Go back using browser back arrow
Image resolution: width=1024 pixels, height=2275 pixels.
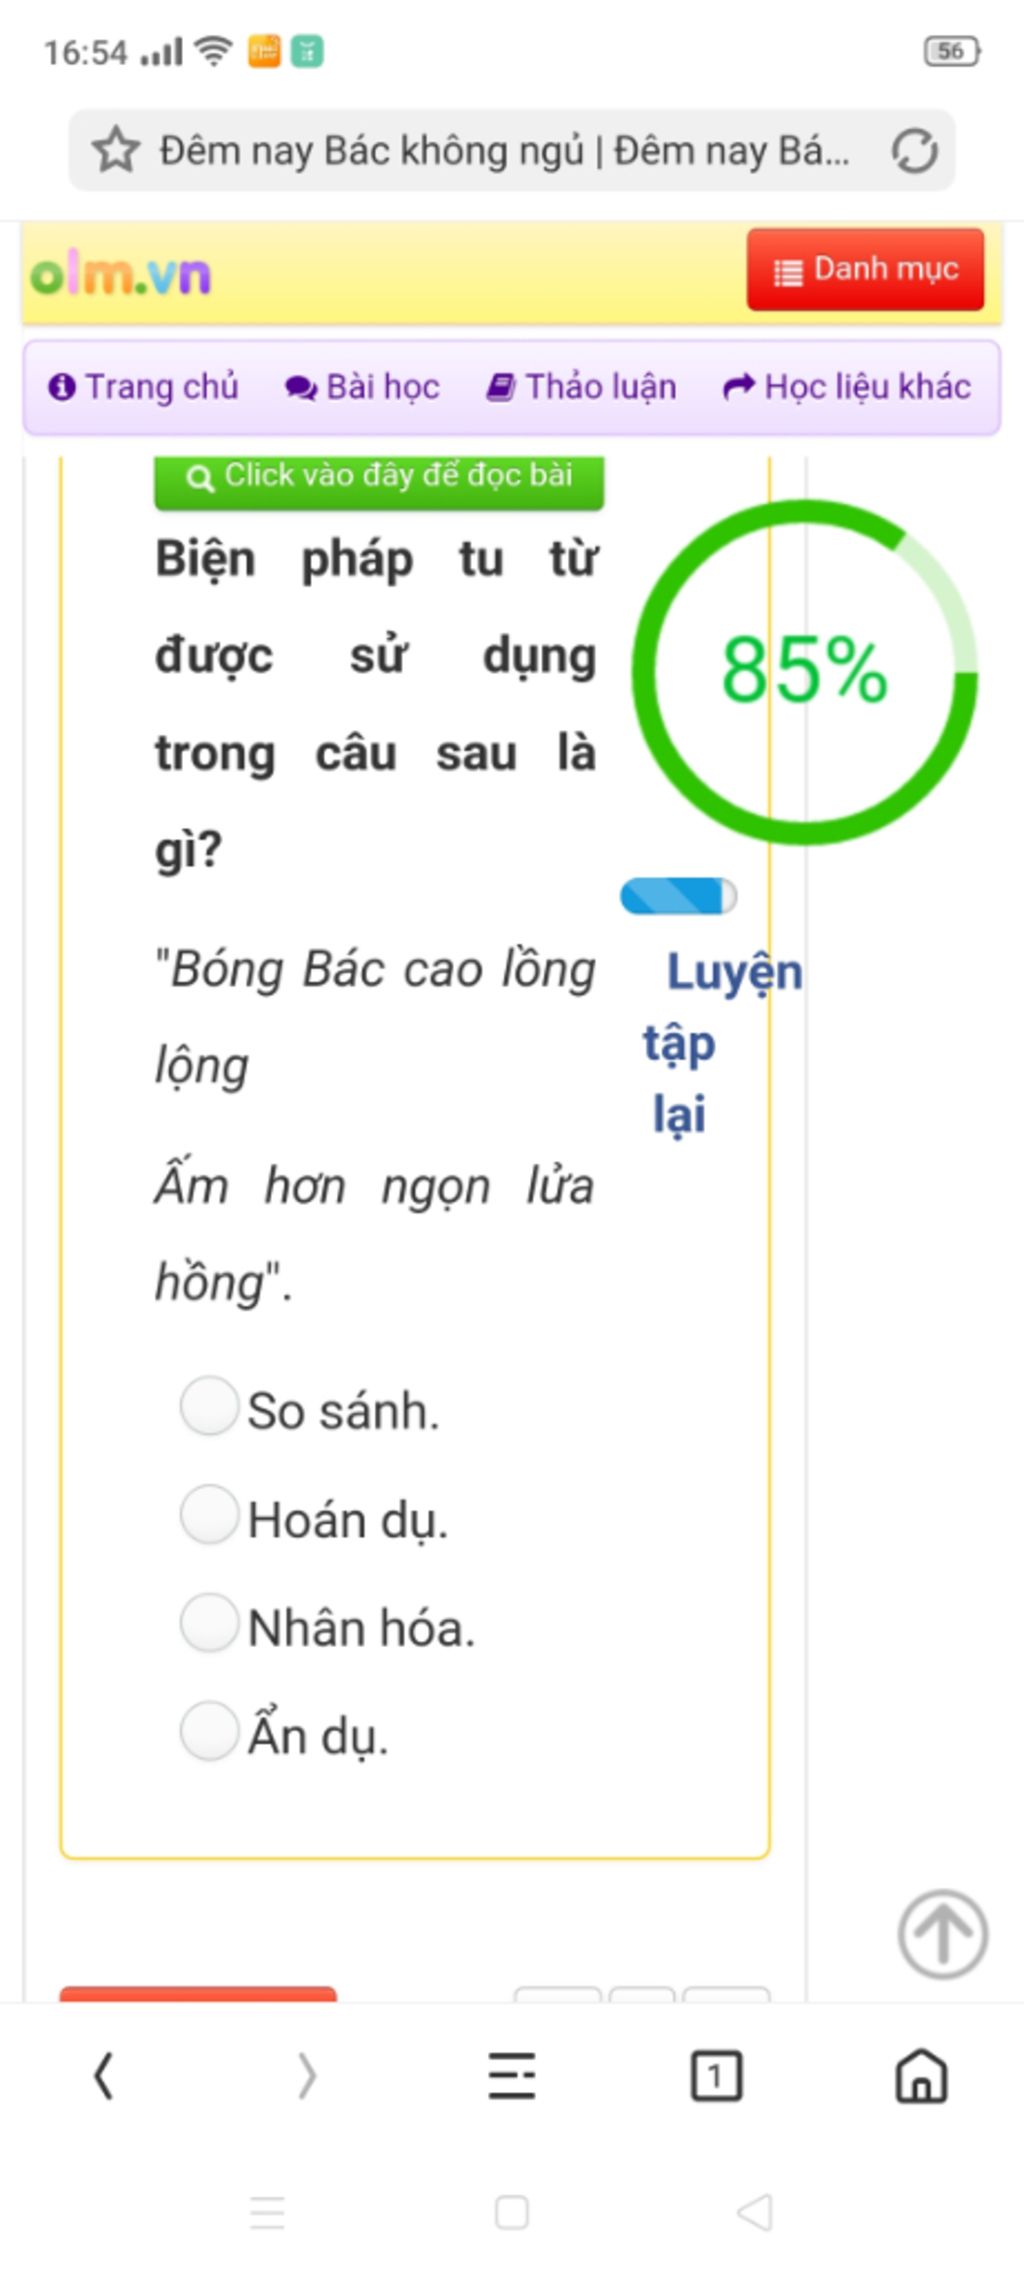point(103,2075)
